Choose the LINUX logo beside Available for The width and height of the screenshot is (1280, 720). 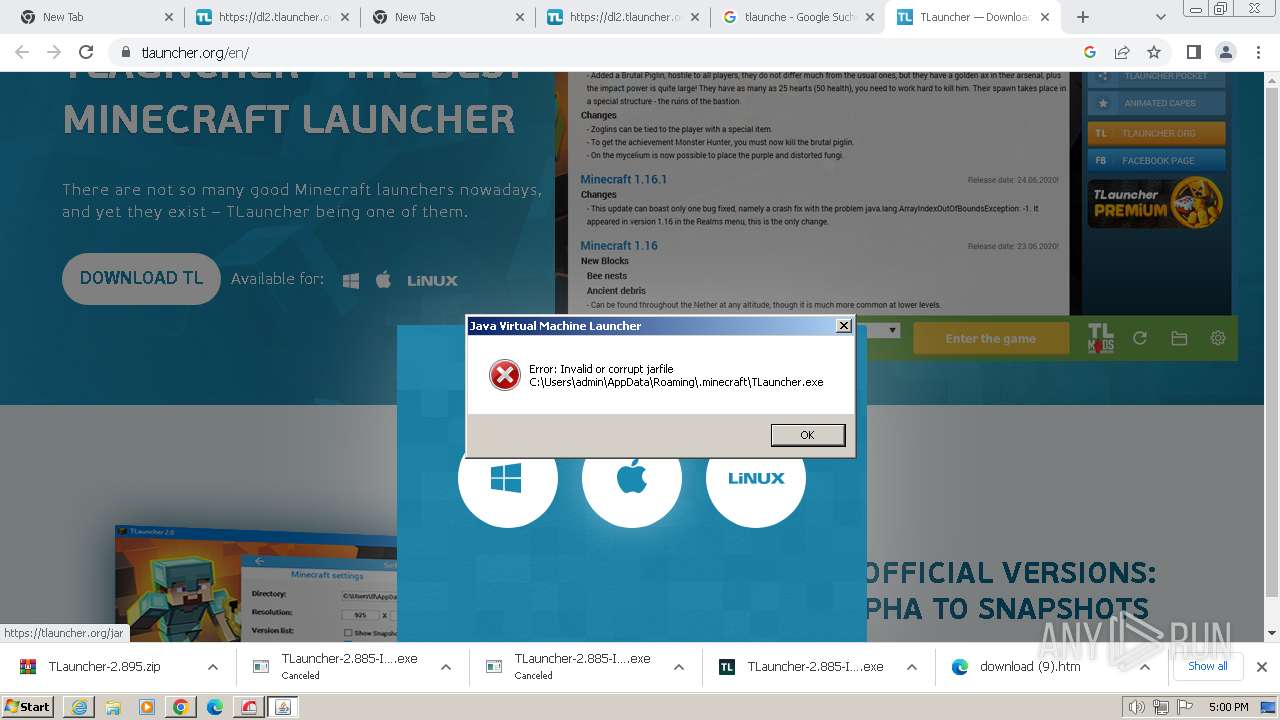[x=432, y=281]
